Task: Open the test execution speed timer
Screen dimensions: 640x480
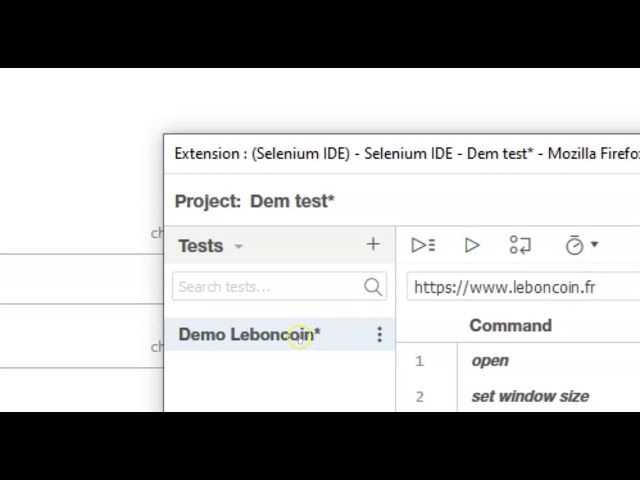Action: coord(574,245)
